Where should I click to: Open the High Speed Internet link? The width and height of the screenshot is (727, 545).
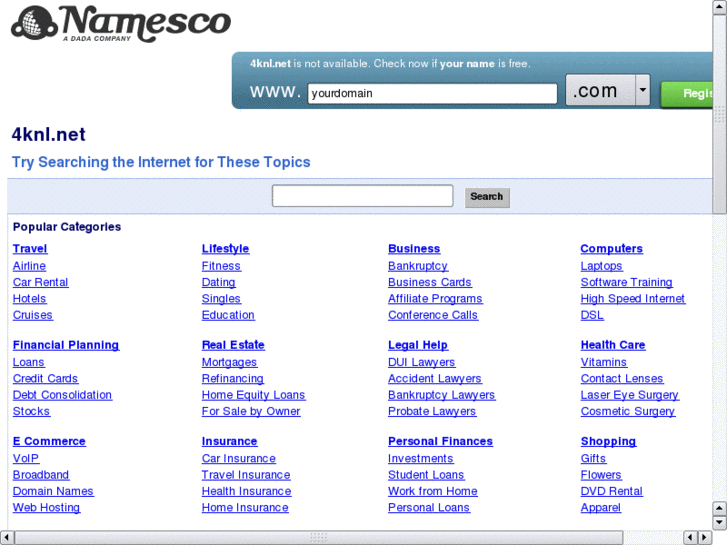[x=633, y=299]
